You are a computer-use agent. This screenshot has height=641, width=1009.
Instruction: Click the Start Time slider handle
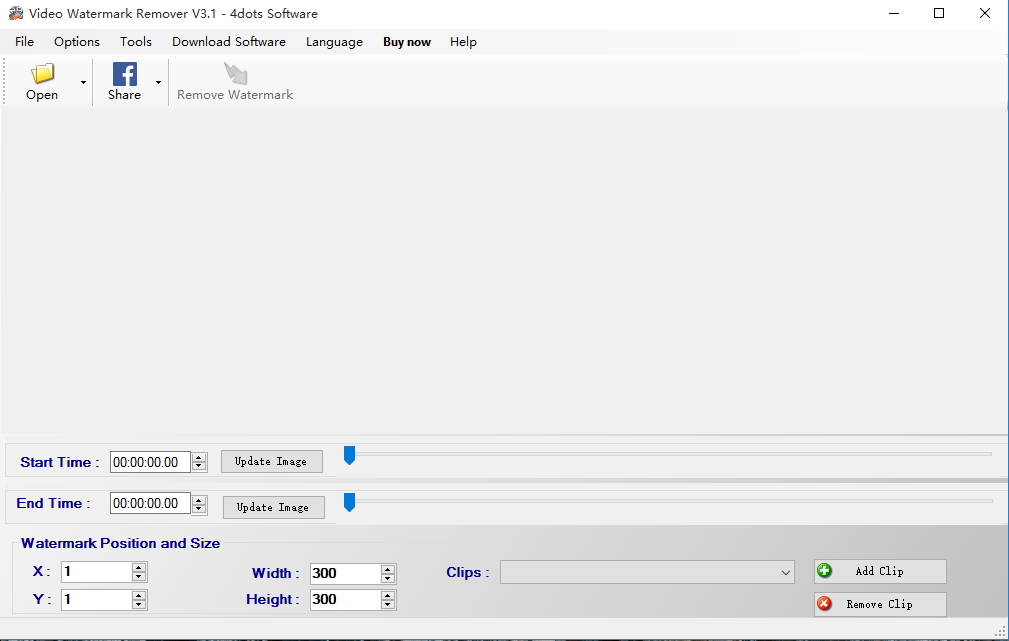(x=349, y=455)
